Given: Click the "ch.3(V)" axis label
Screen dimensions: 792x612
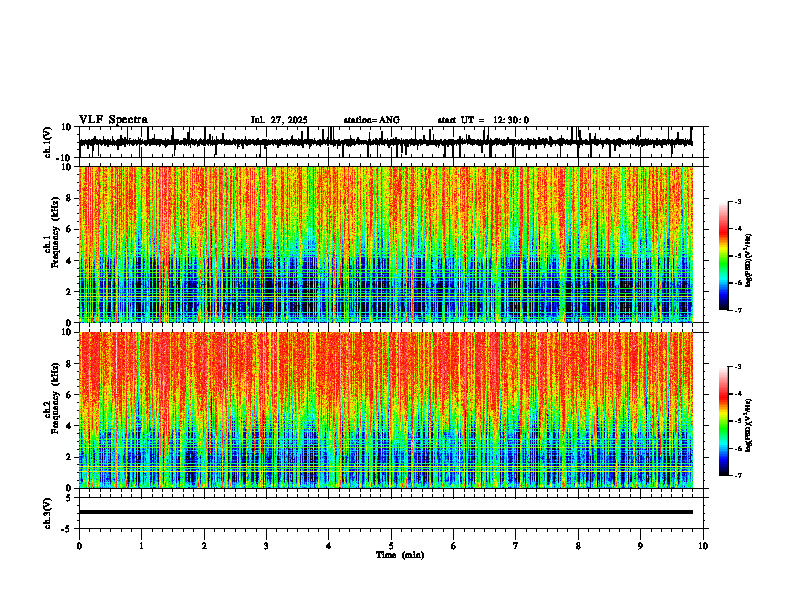Looking at the screenshot, I should click(x=49, y=513).
